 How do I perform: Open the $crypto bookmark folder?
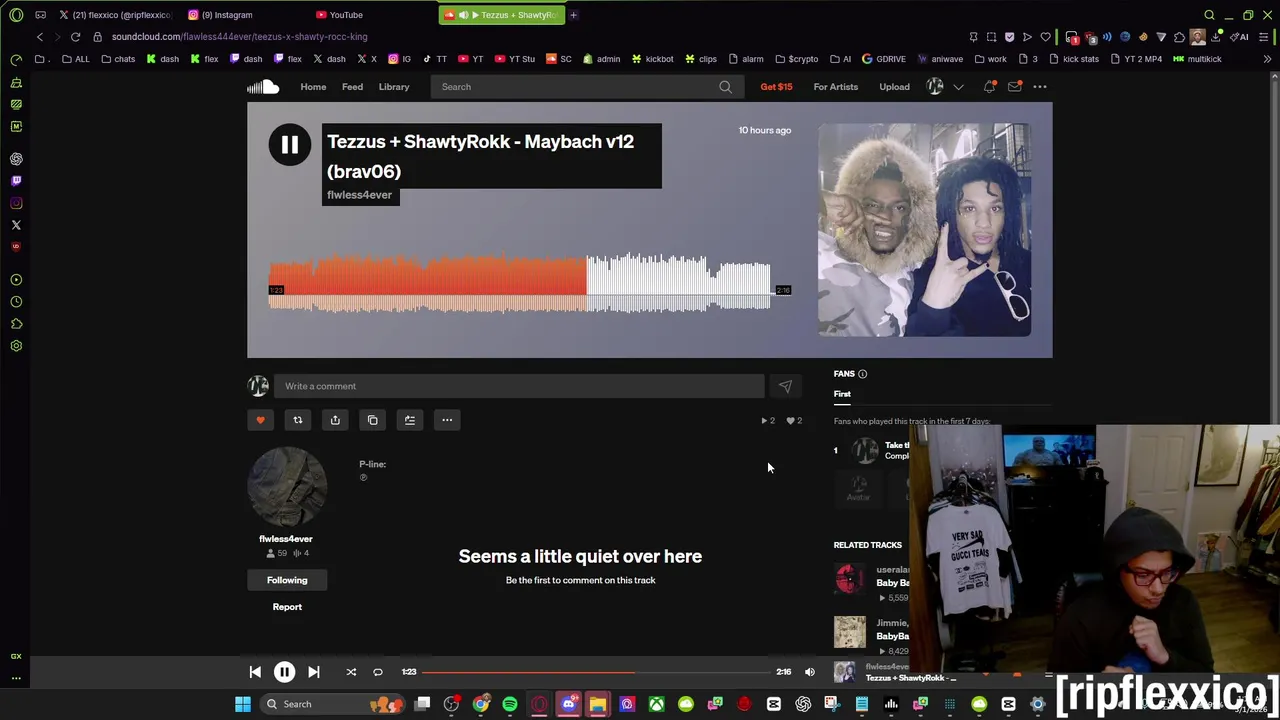(x=796, y=59)
